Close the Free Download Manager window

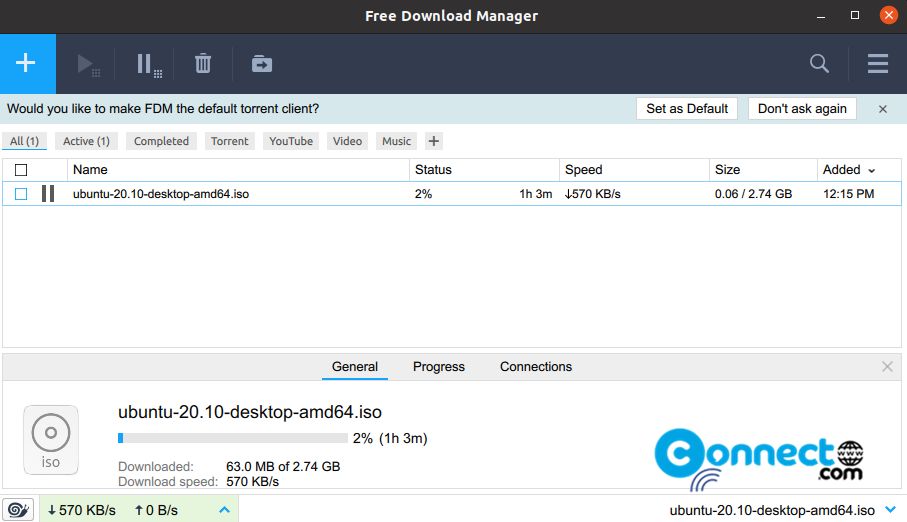pos(889,15)
